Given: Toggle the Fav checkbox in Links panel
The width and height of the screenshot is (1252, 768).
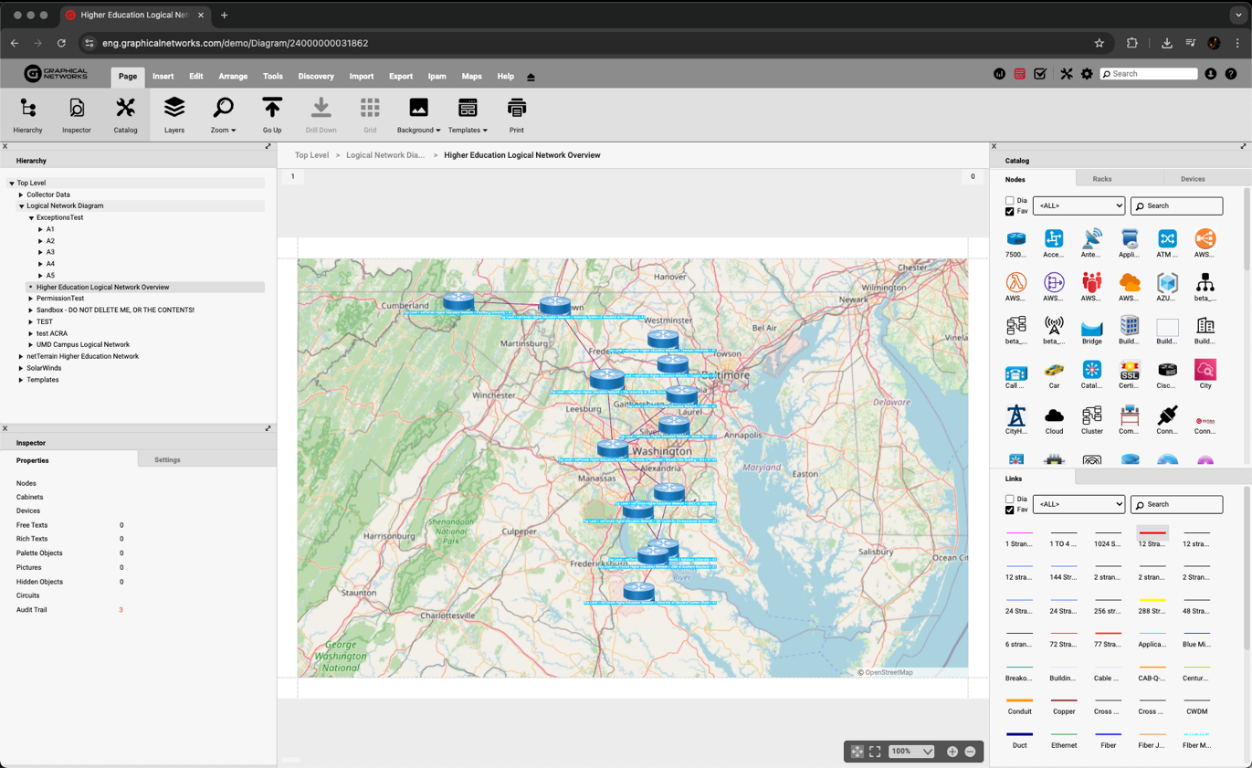Looking at the screenshot, I should pyautogui.click(x=1009, y=510).
